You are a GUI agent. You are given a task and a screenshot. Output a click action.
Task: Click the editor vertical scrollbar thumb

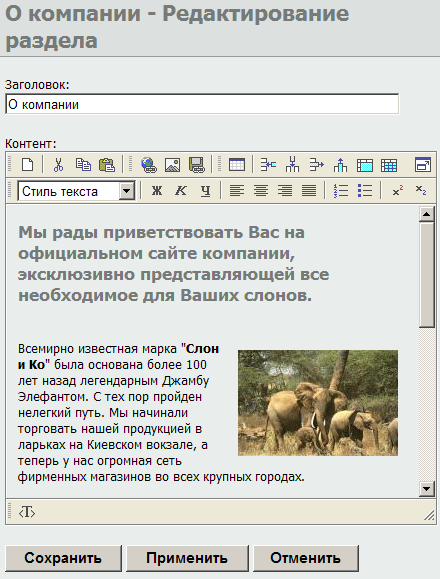click(x=427, y=274)
